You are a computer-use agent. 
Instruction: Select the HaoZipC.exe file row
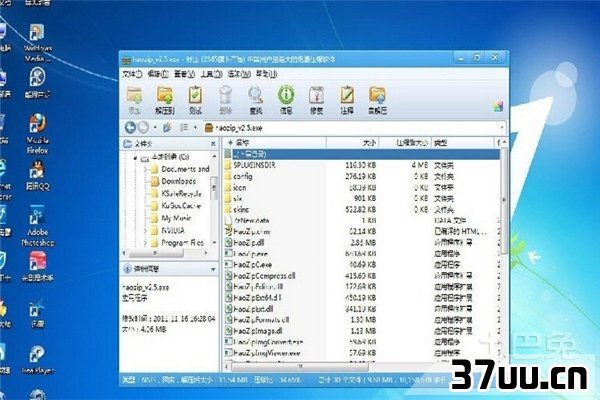click(x=362, y=265)
